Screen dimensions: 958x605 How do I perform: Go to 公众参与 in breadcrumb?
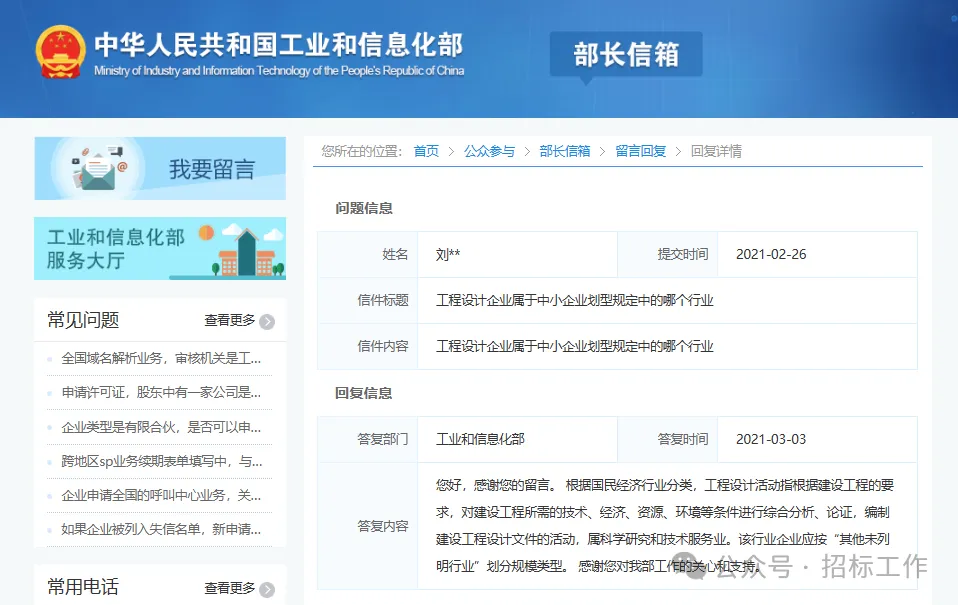click(489, 151)
